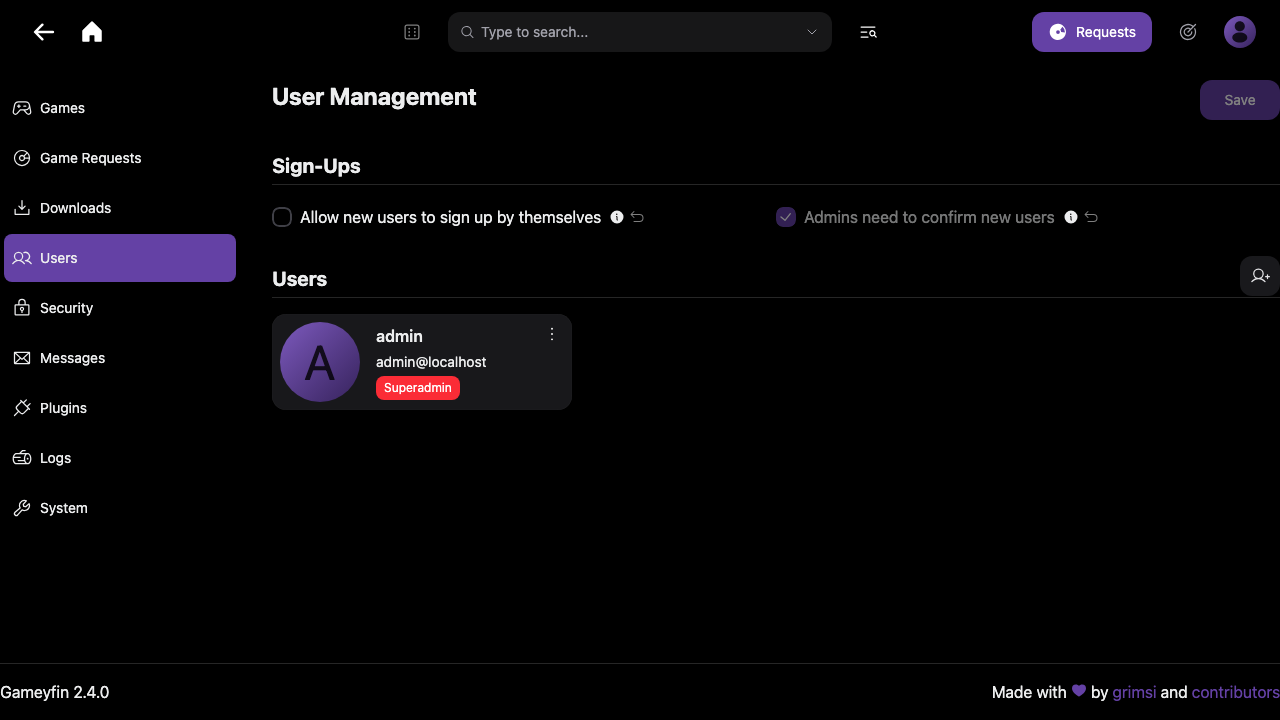Image resolution: width=1280 pixels, height=720 pixels.
Task: Click the purple Requests button
Action: 1092,32
